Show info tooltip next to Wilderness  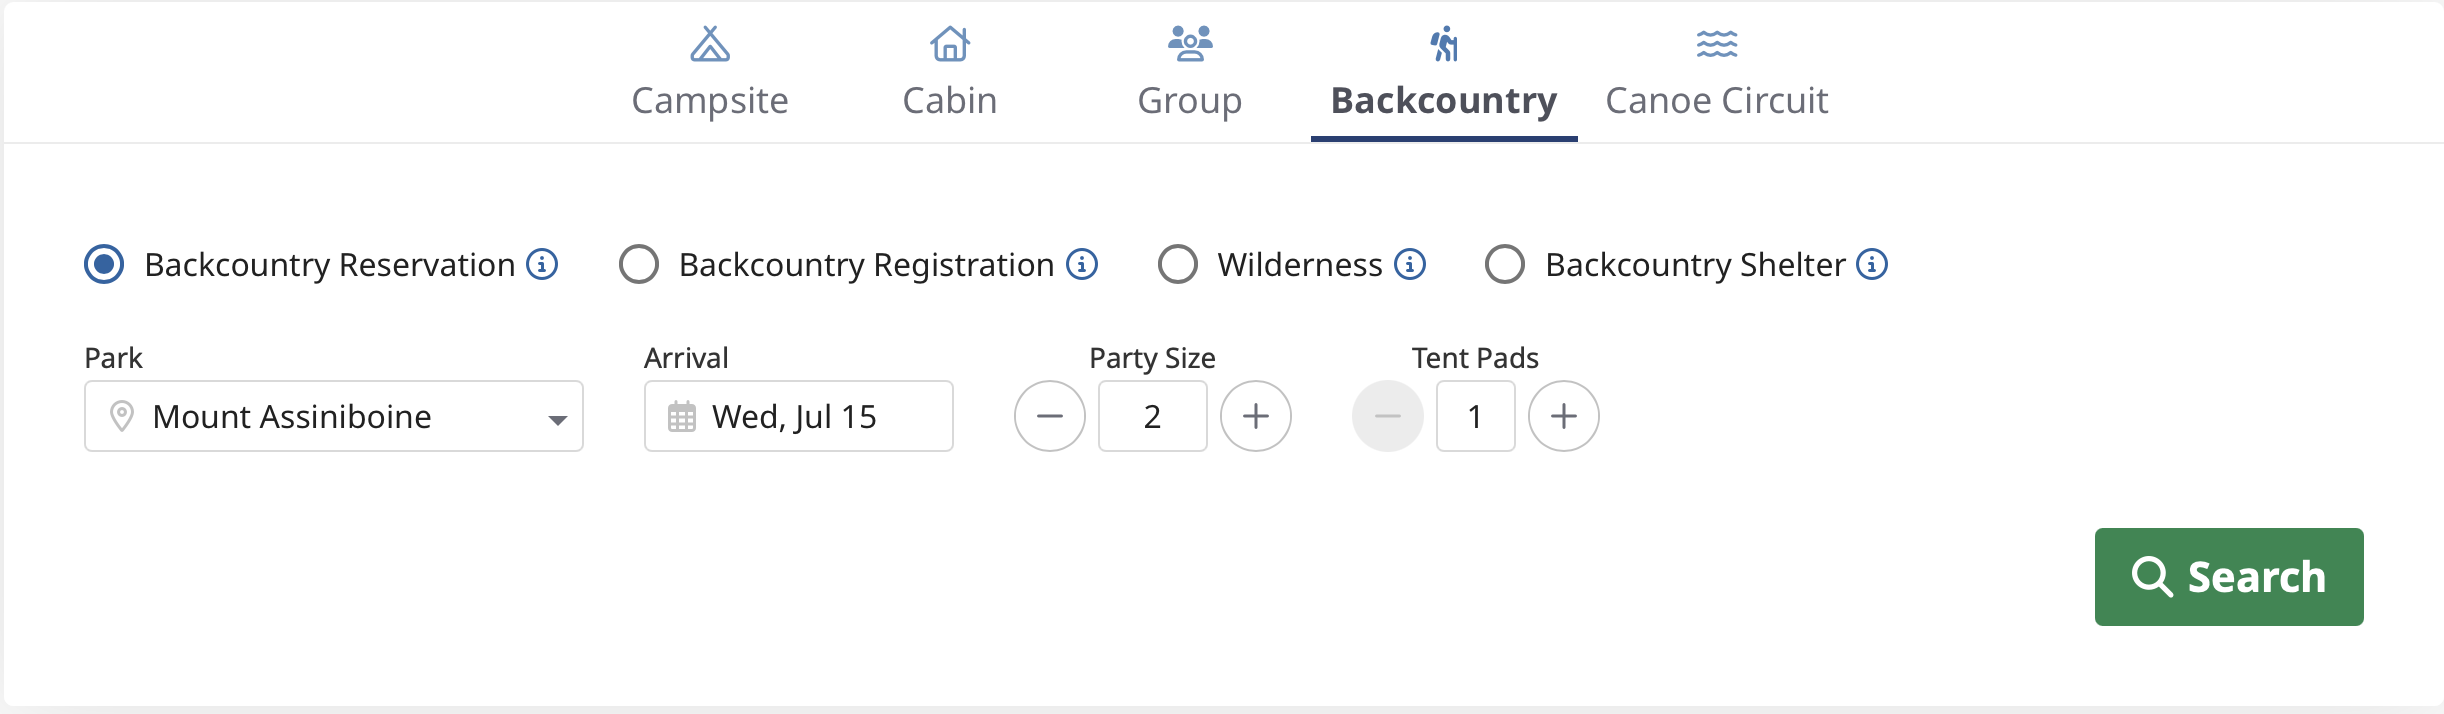click(1409, 264)
